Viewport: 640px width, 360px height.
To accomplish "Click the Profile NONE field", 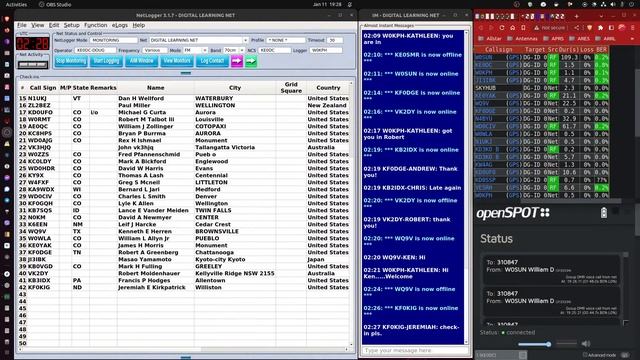I will pos(286,40).
